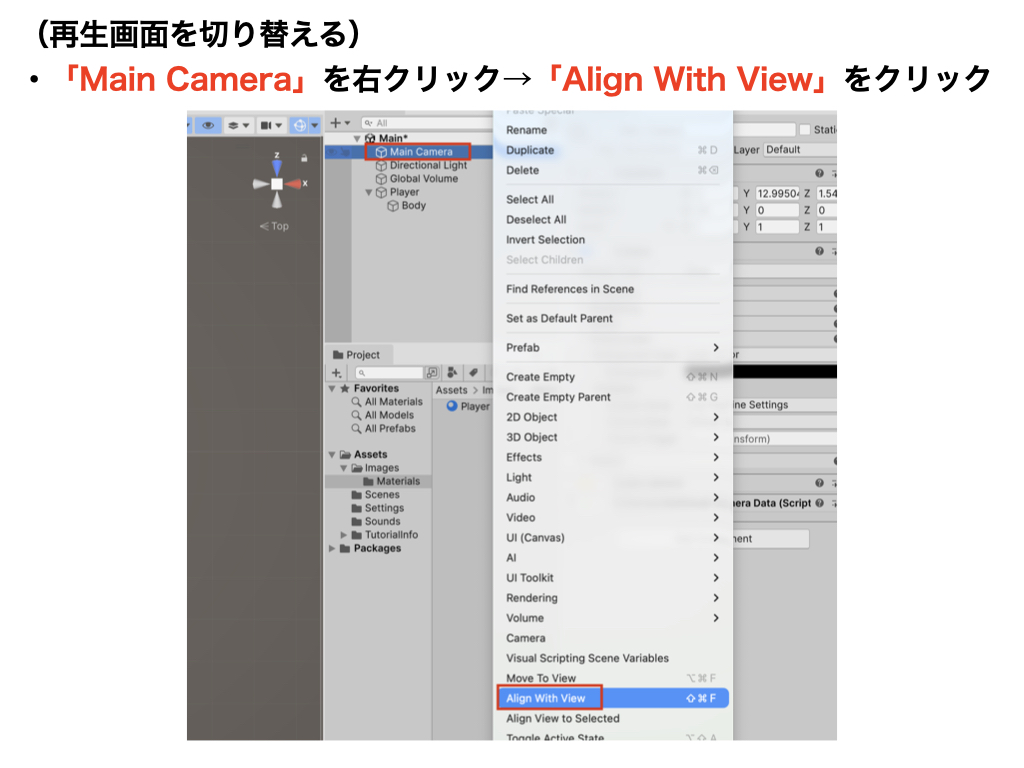
Task: Click Assets in the Project breadcrumb
Action: (x=451, y=390)
